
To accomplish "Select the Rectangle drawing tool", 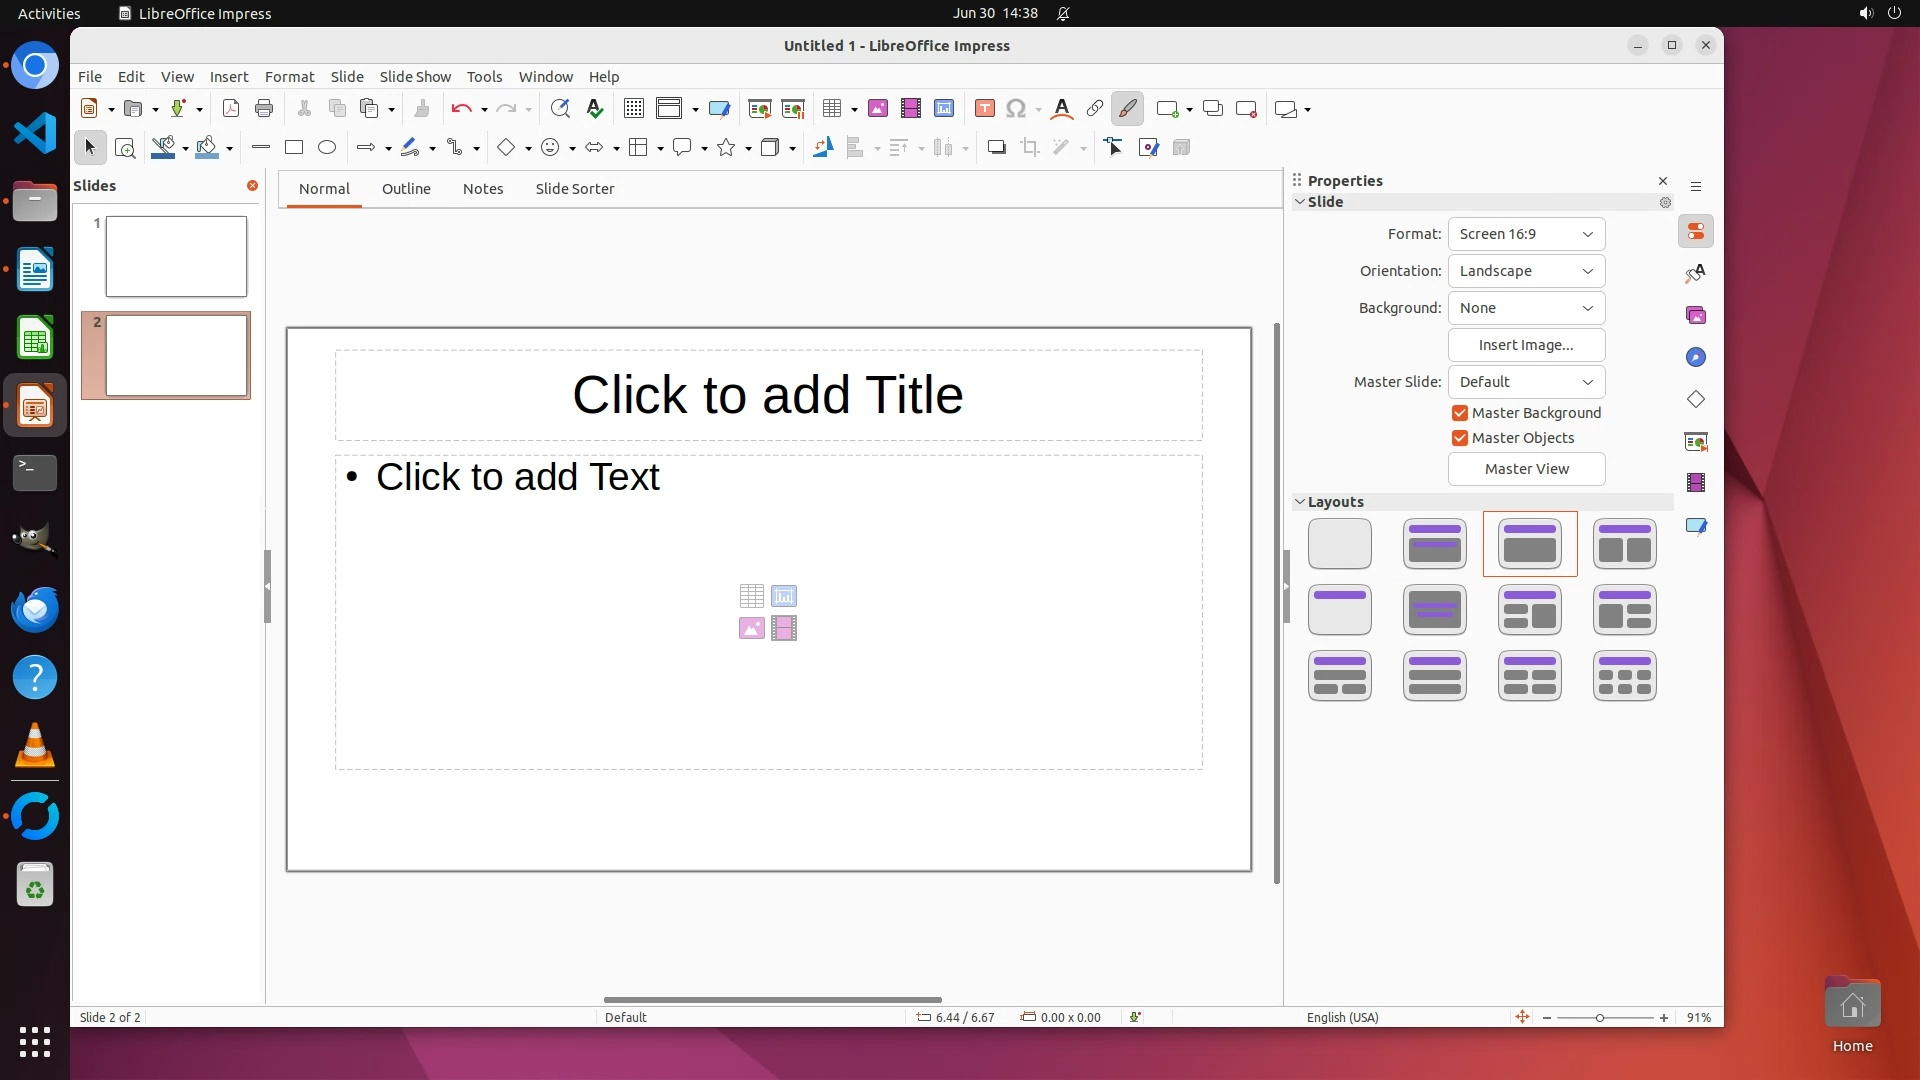I will [294, 148].
